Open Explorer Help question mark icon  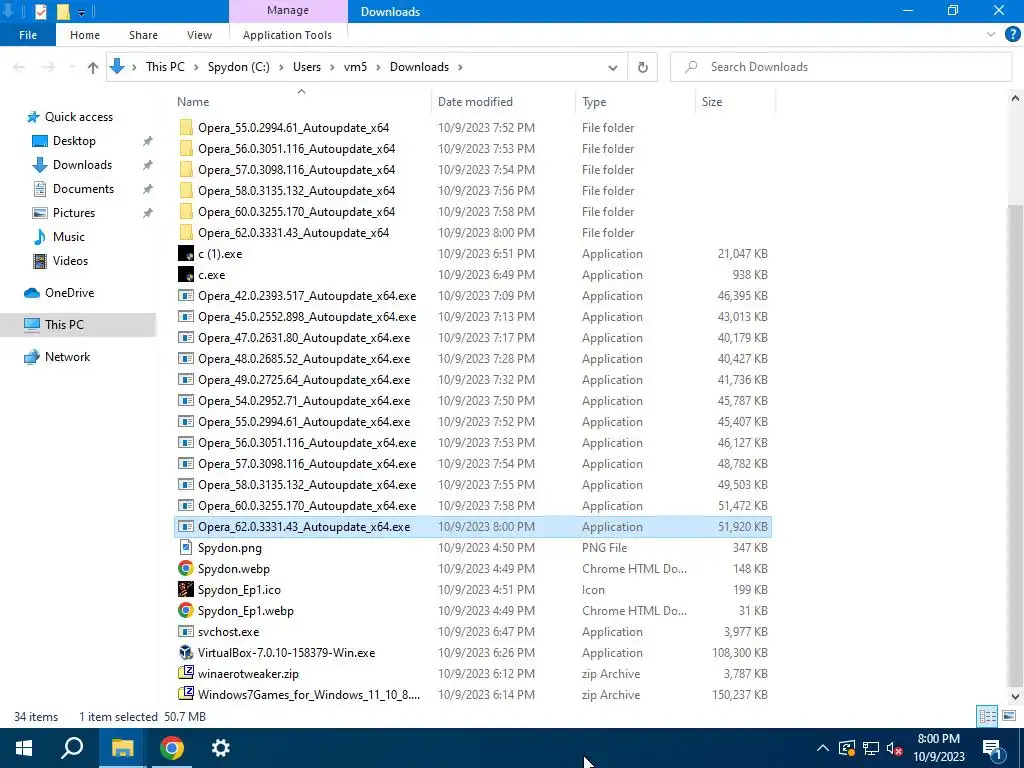point(1012,35)
